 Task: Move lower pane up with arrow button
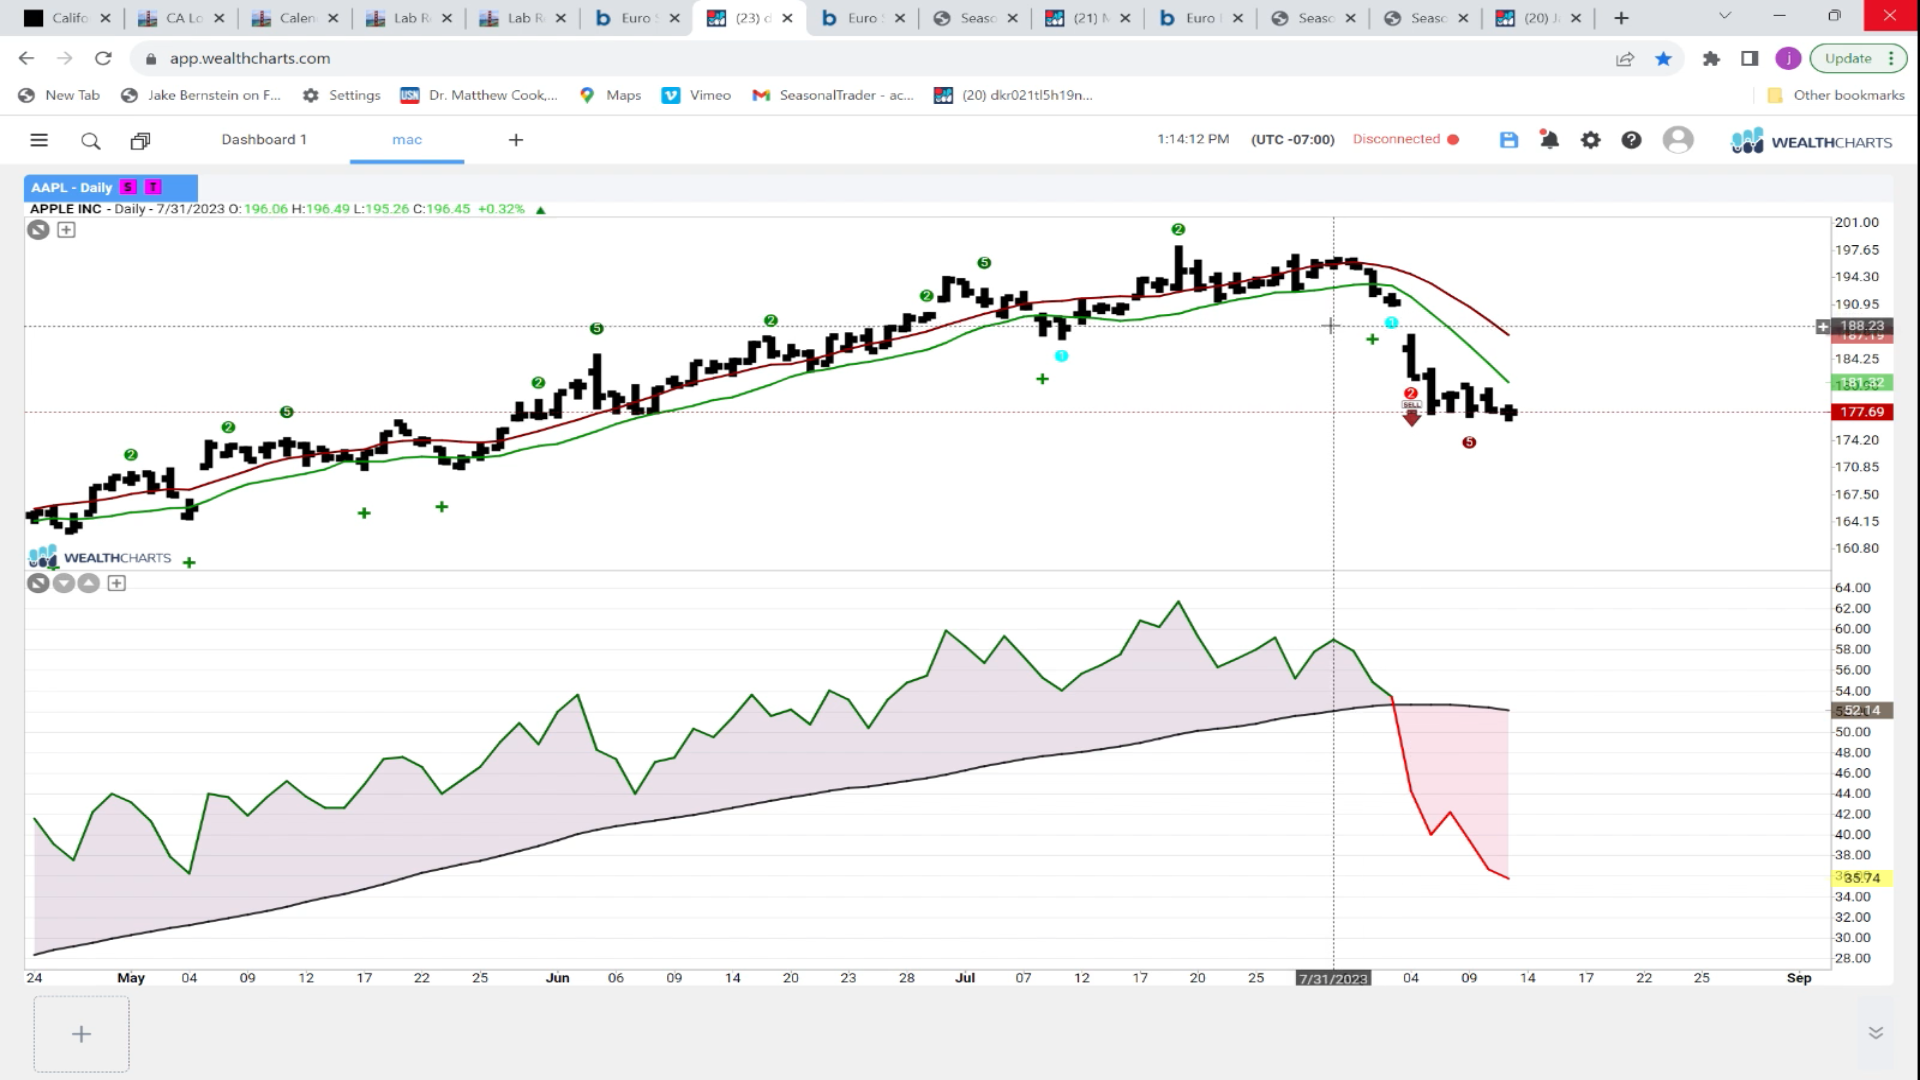pos(88,583)
